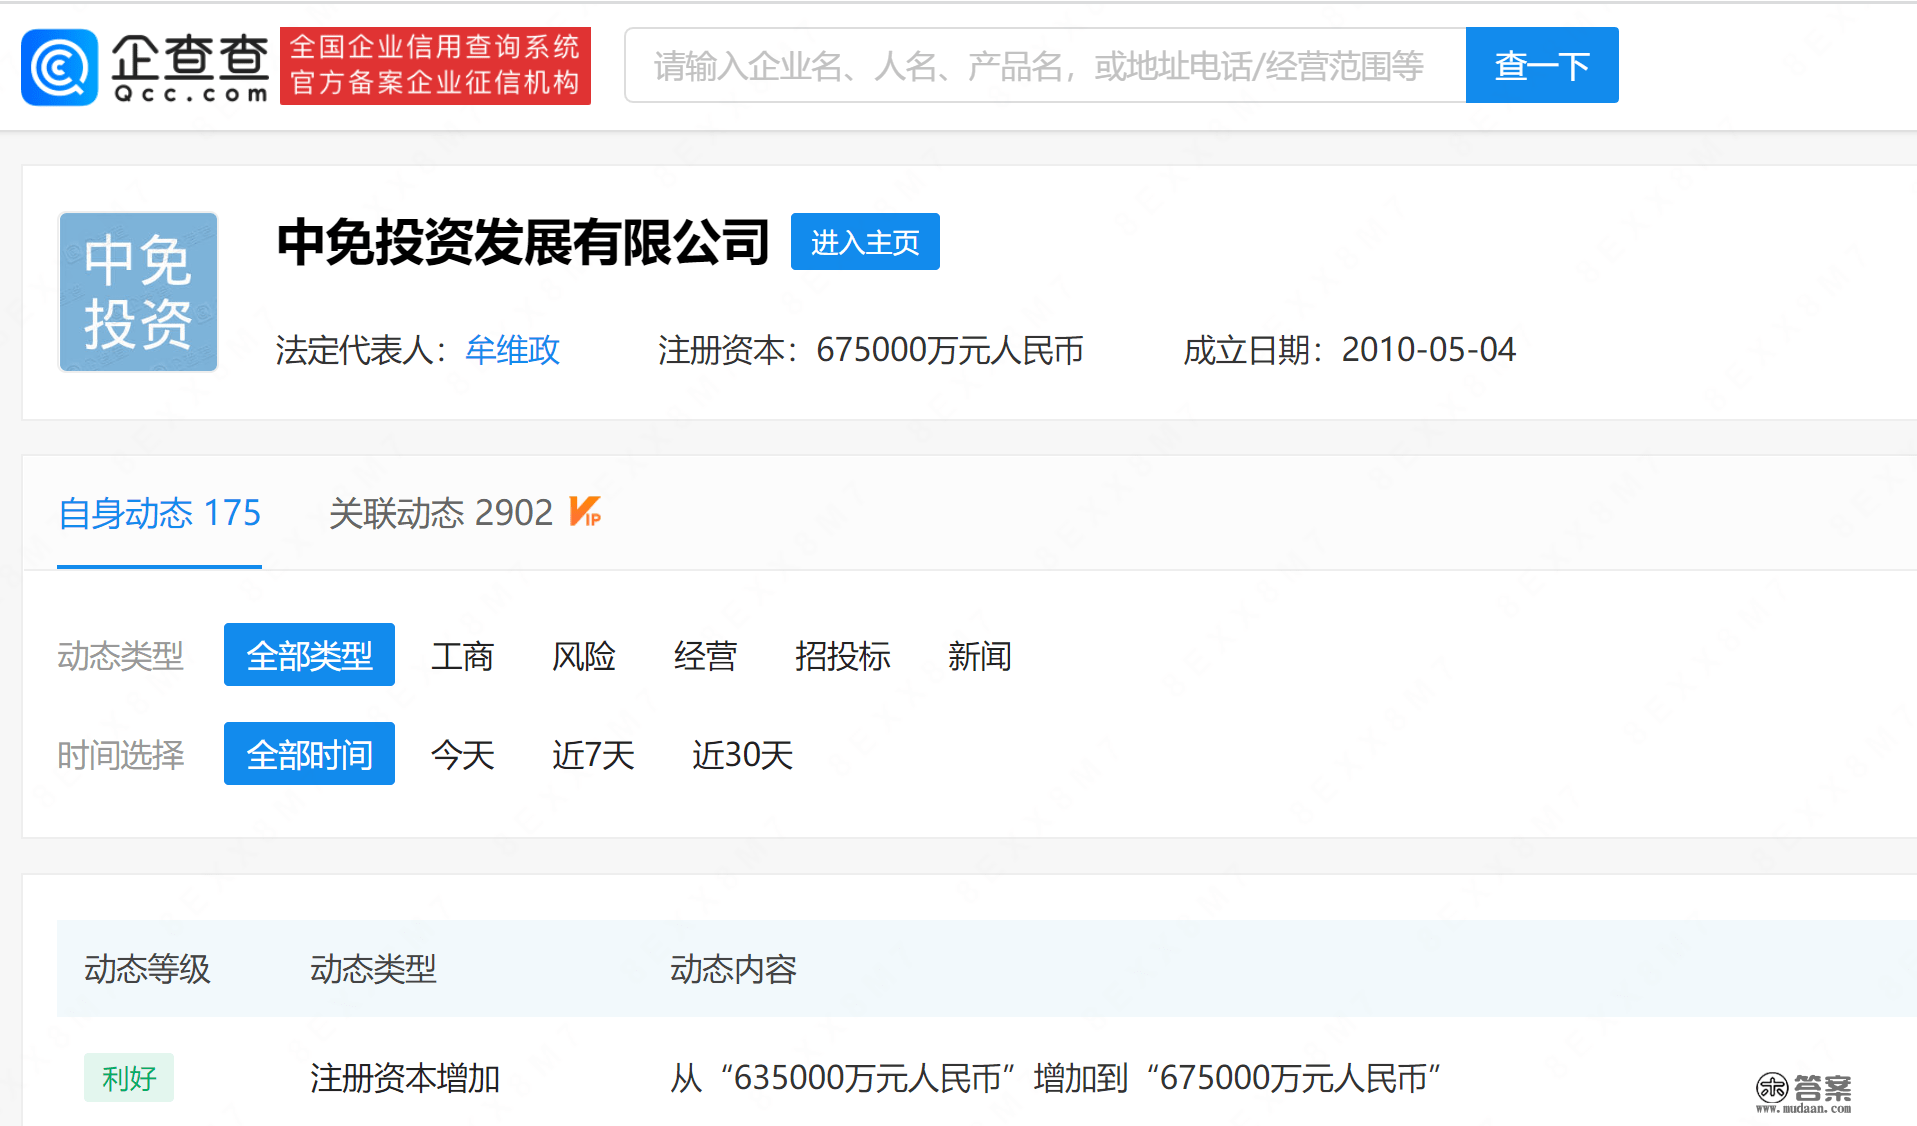Click the VIP badge icon

click(585, 511)
